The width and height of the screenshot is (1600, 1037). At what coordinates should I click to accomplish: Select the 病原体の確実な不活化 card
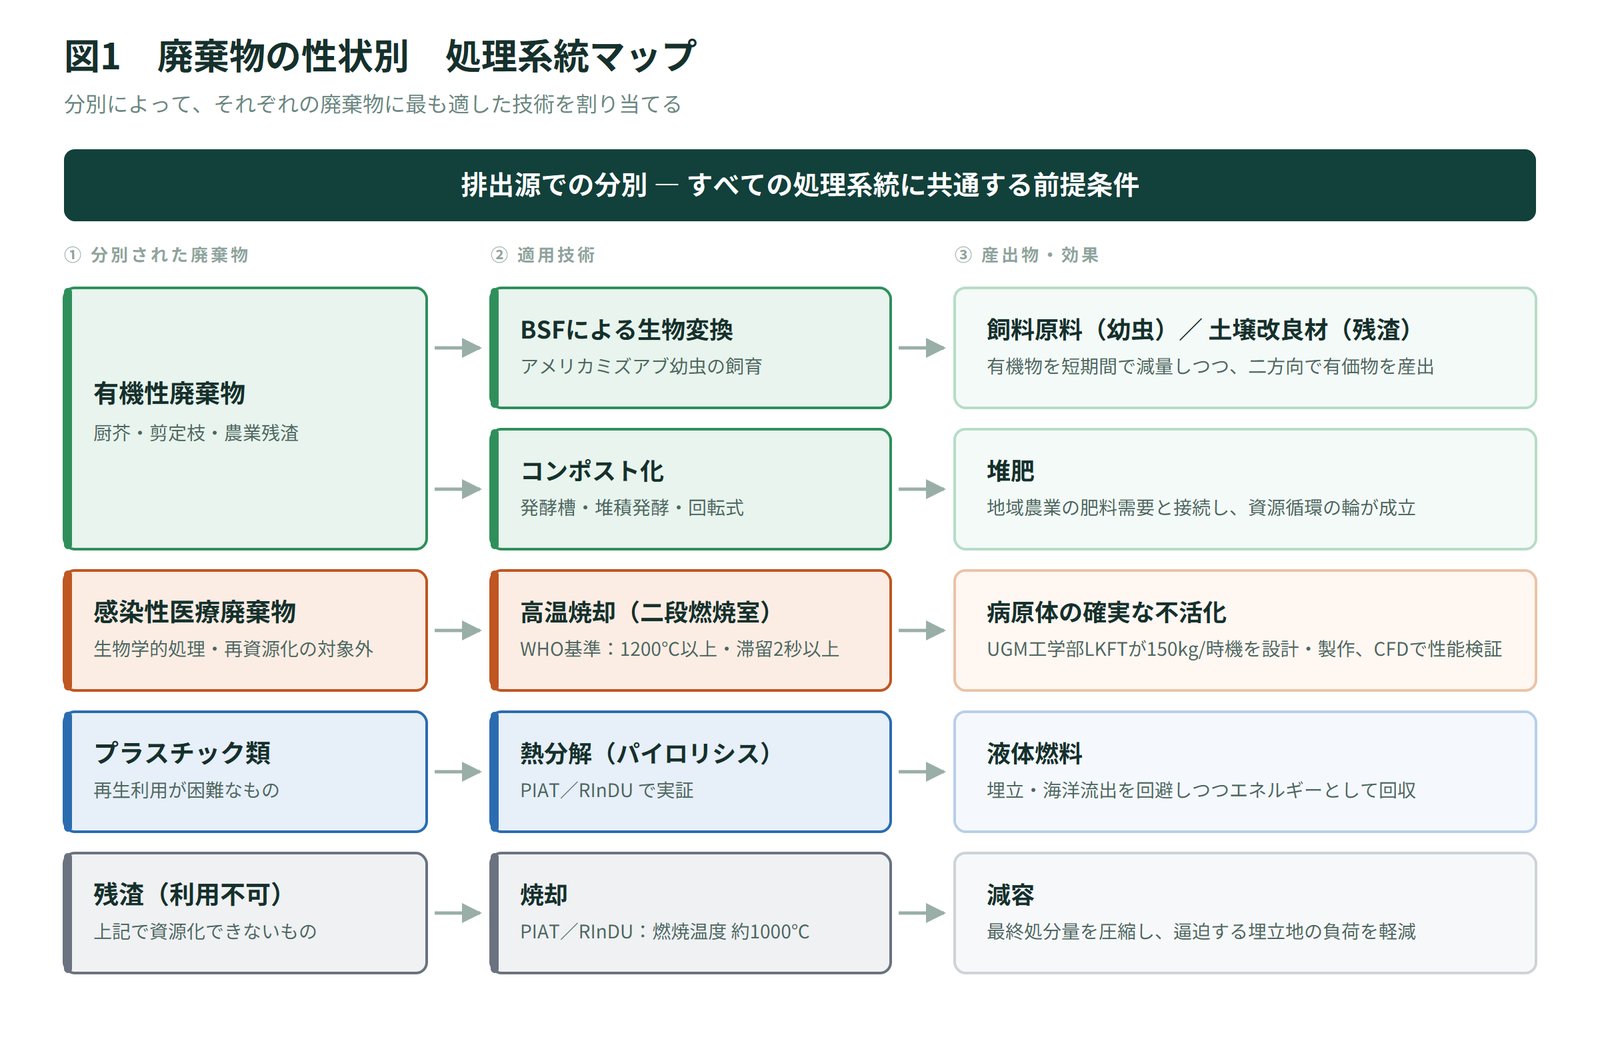coord(1244,630)
